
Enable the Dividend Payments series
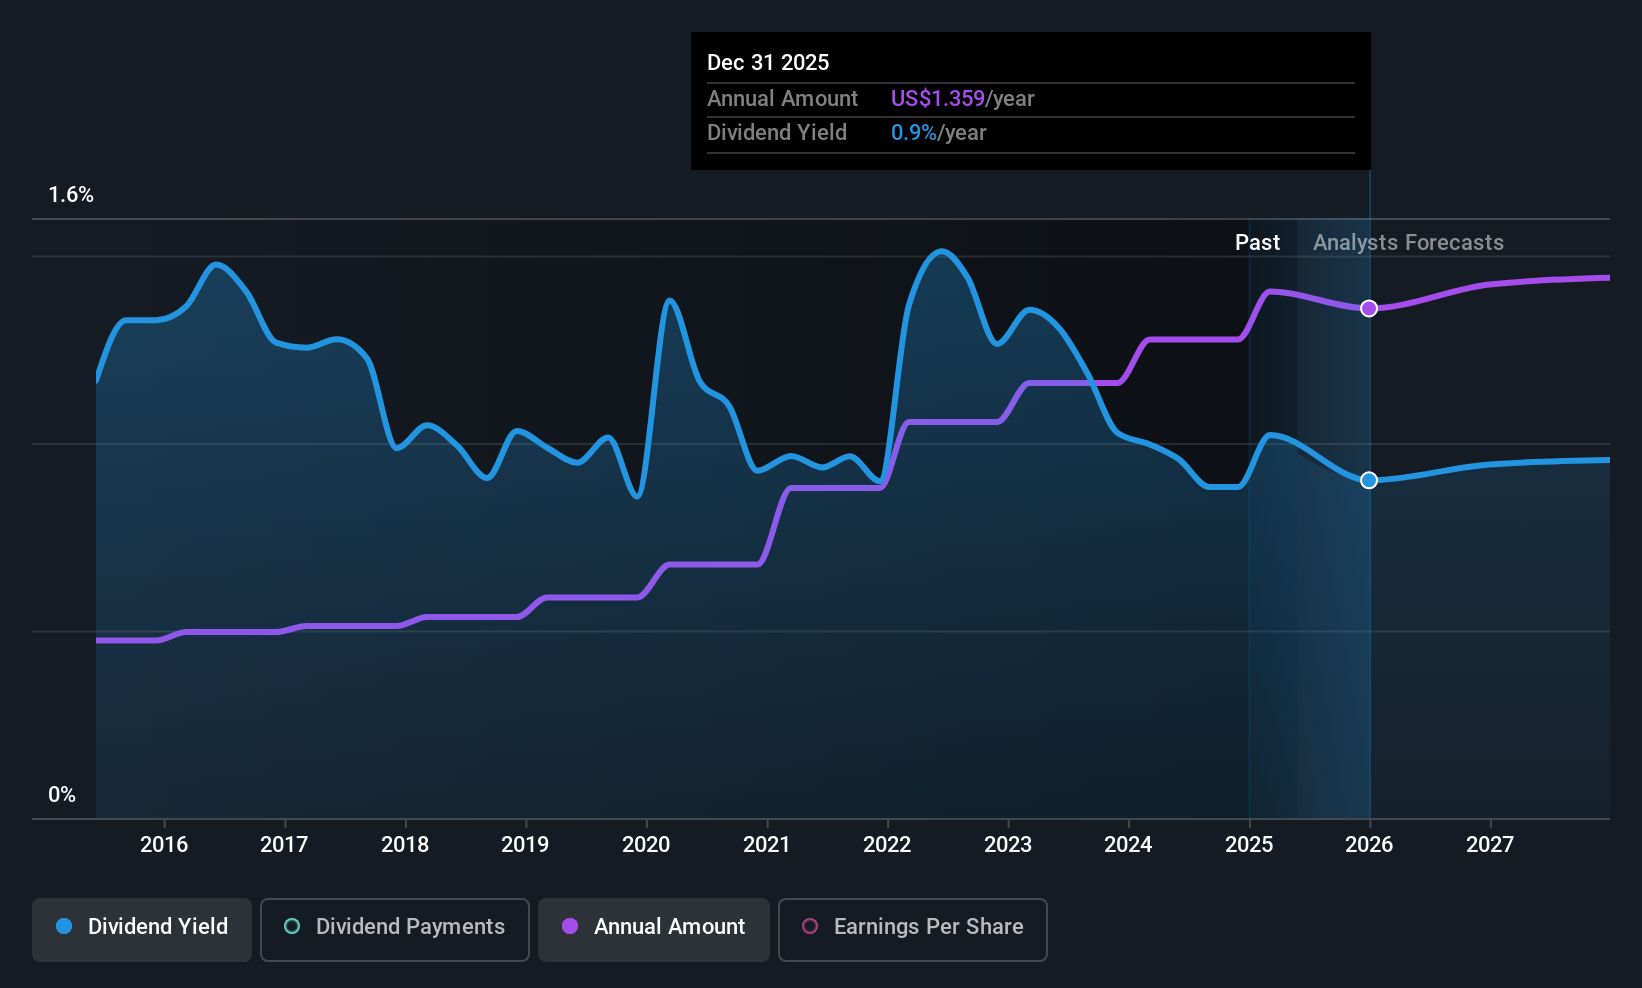395,930
